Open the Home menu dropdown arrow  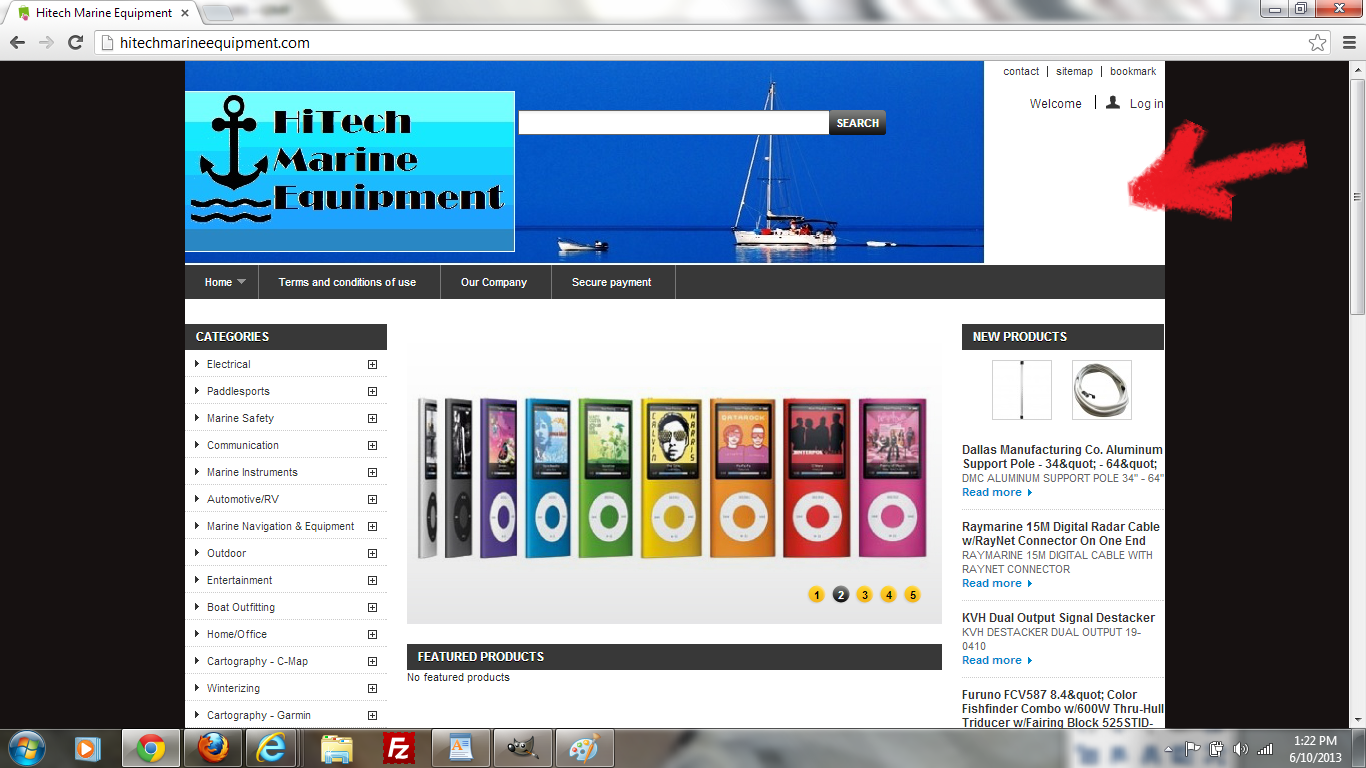click(x=241, y=282)
